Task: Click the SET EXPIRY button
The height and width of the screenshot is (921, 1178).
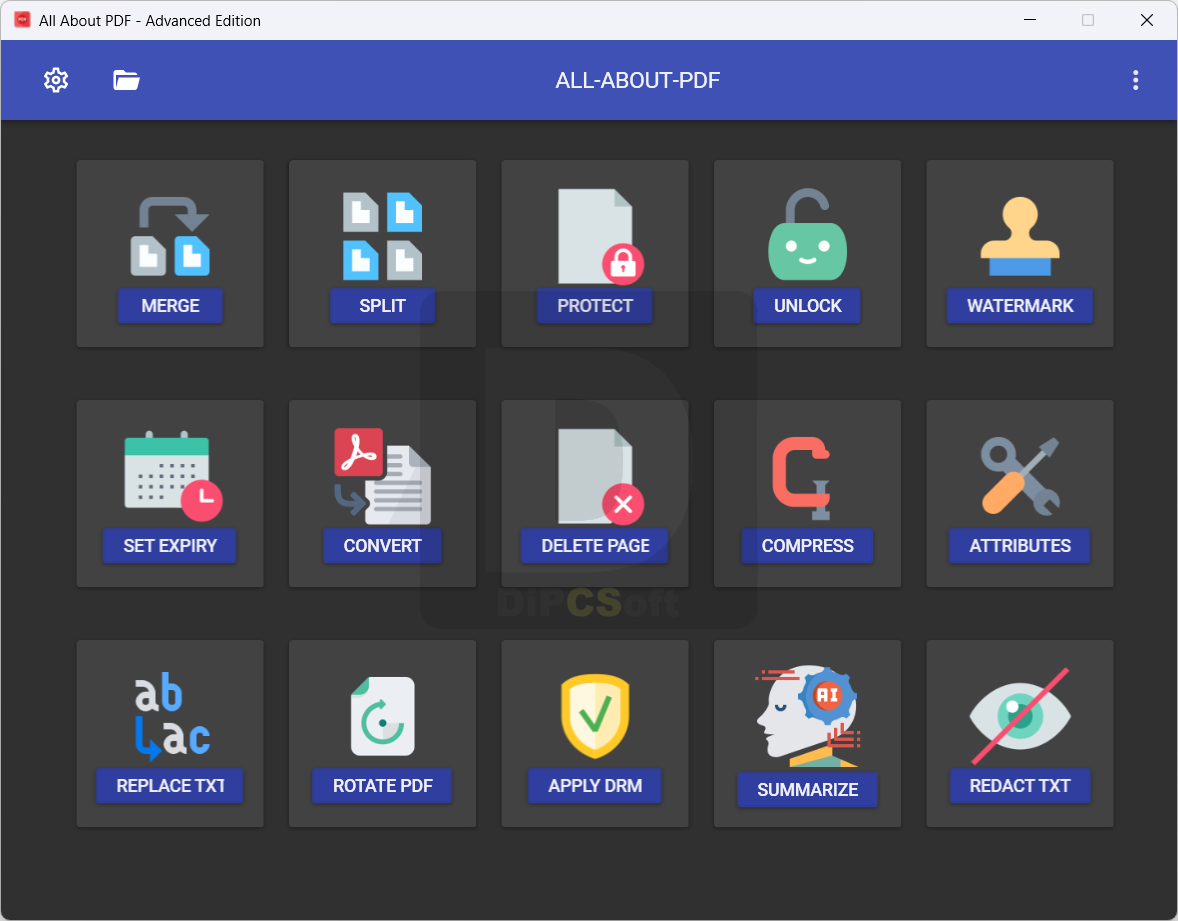Action: [x=170, y=546]
